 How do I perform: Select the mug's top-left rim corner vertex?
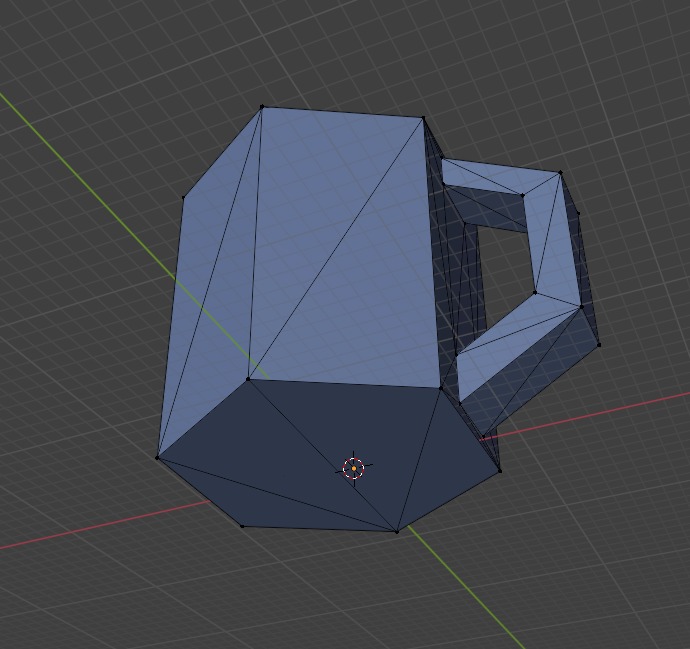coord(262,106)
